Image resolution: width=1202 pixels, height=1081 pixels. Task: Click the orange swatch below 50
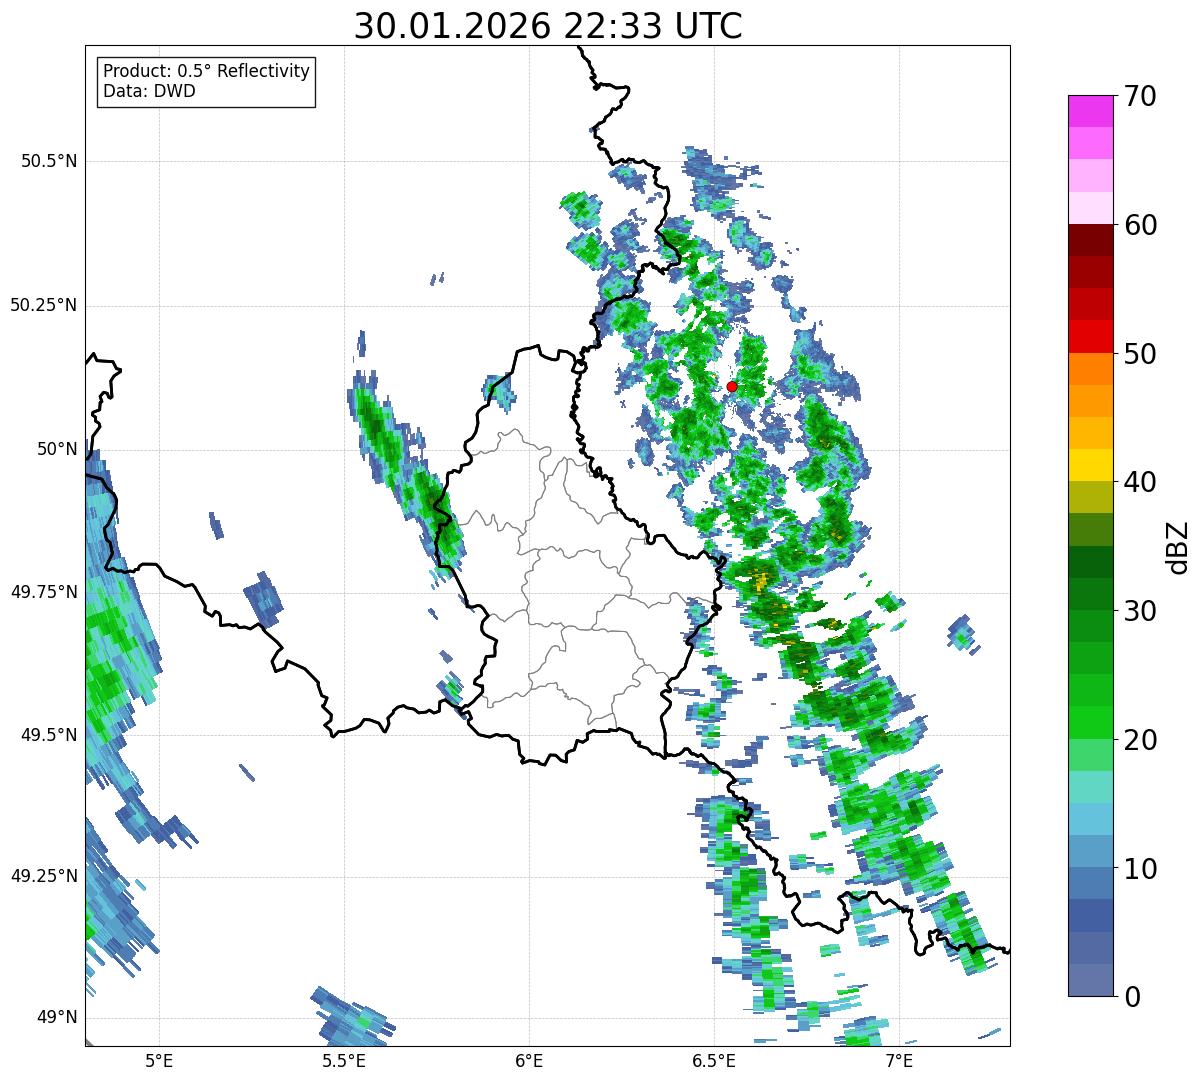(1090, 369)
